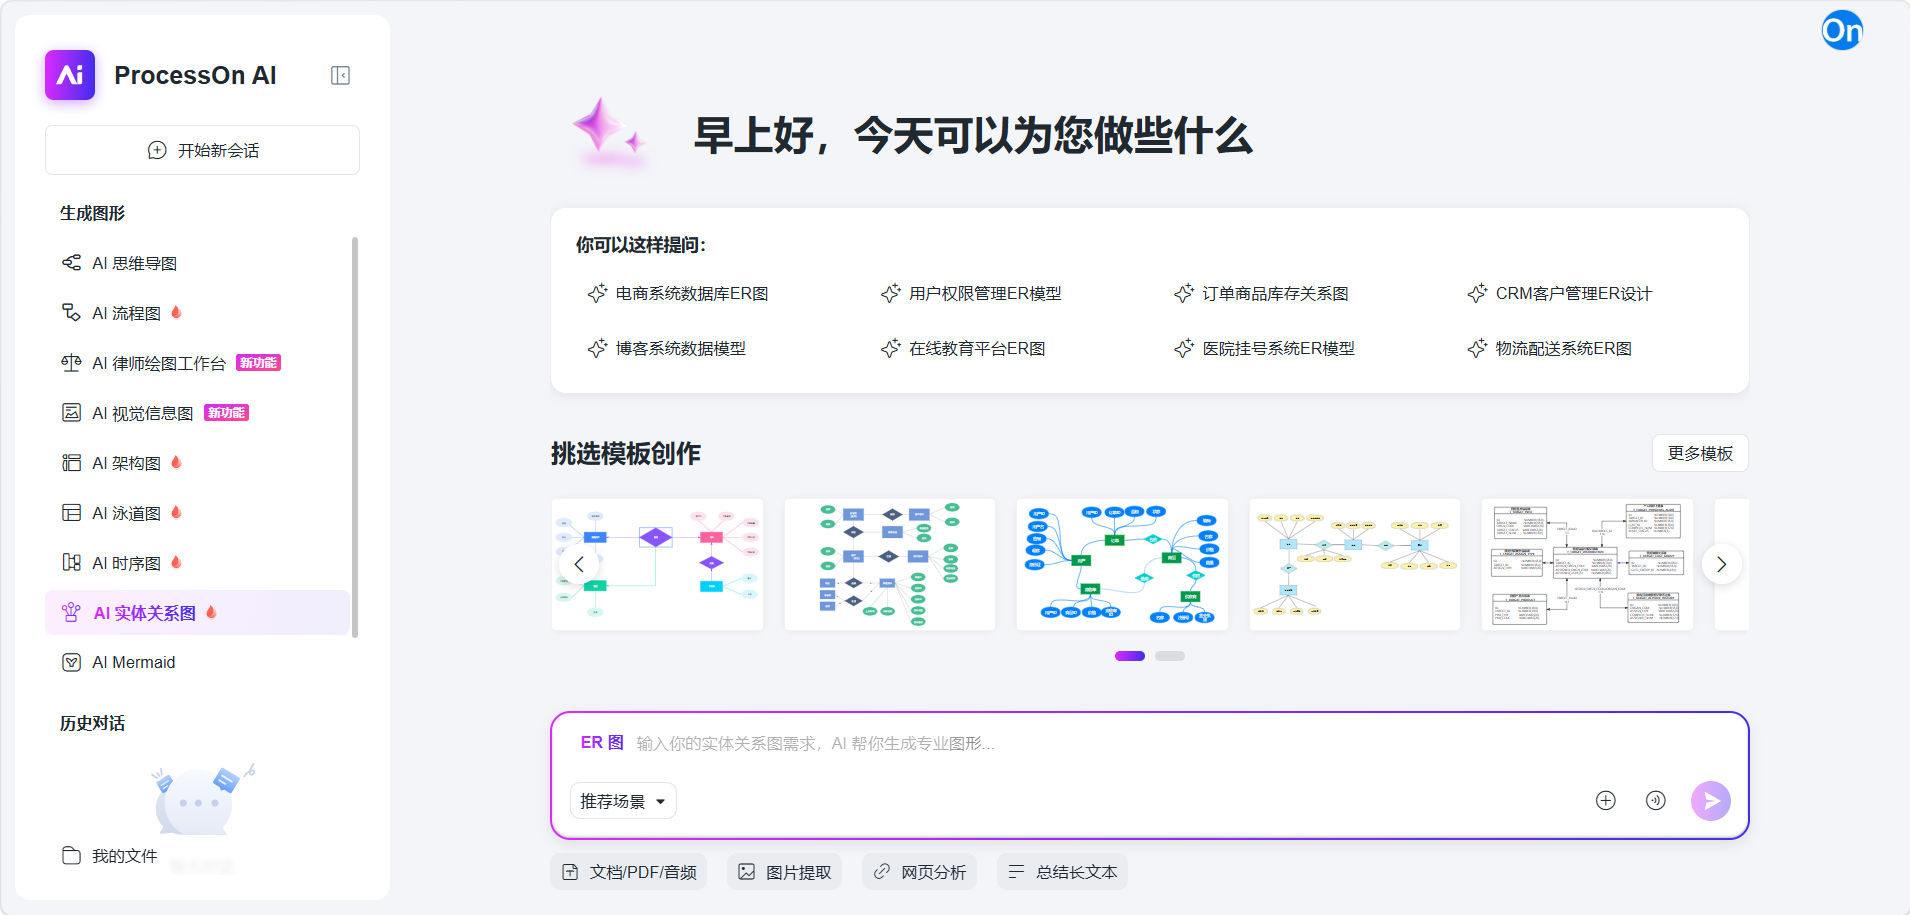The width and height of the screenshot is (1910, 915).
Task: Click the sparkle icon beside 博客系统数据模型
Action: (x=597, y=348)
